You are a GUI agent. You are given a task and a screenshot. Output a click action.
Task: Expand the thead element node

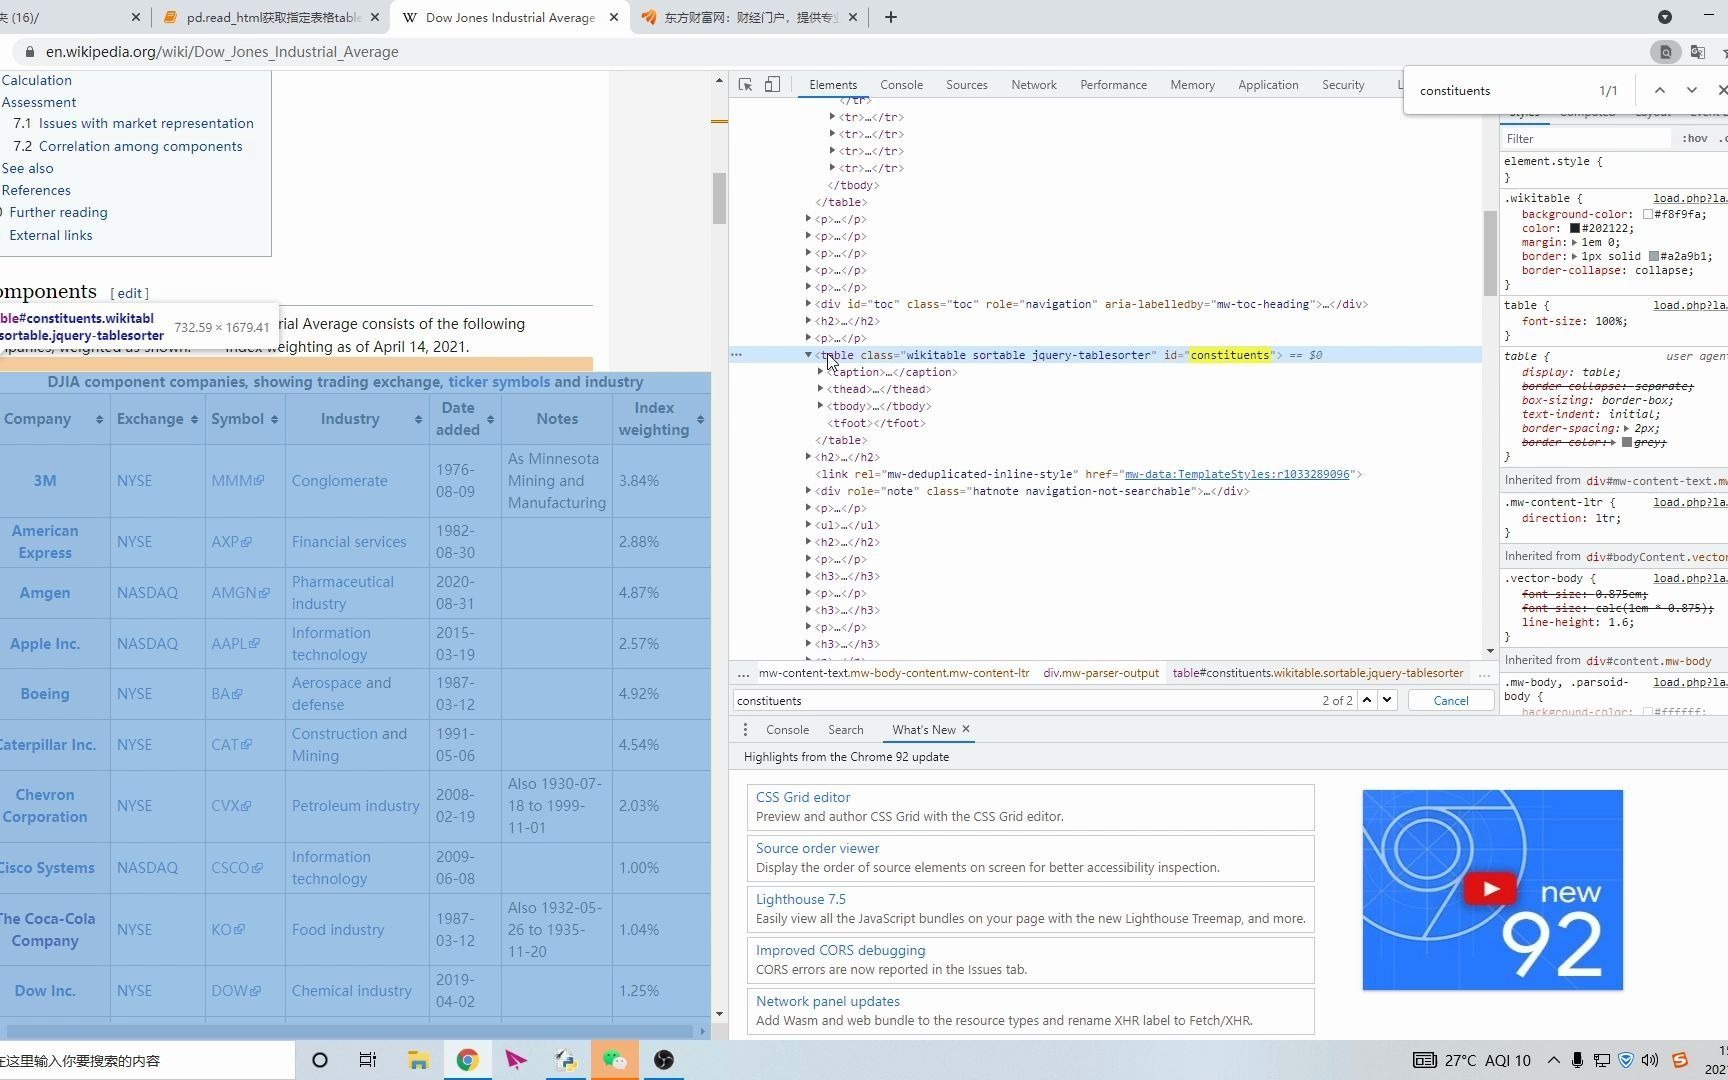(821, 389)
